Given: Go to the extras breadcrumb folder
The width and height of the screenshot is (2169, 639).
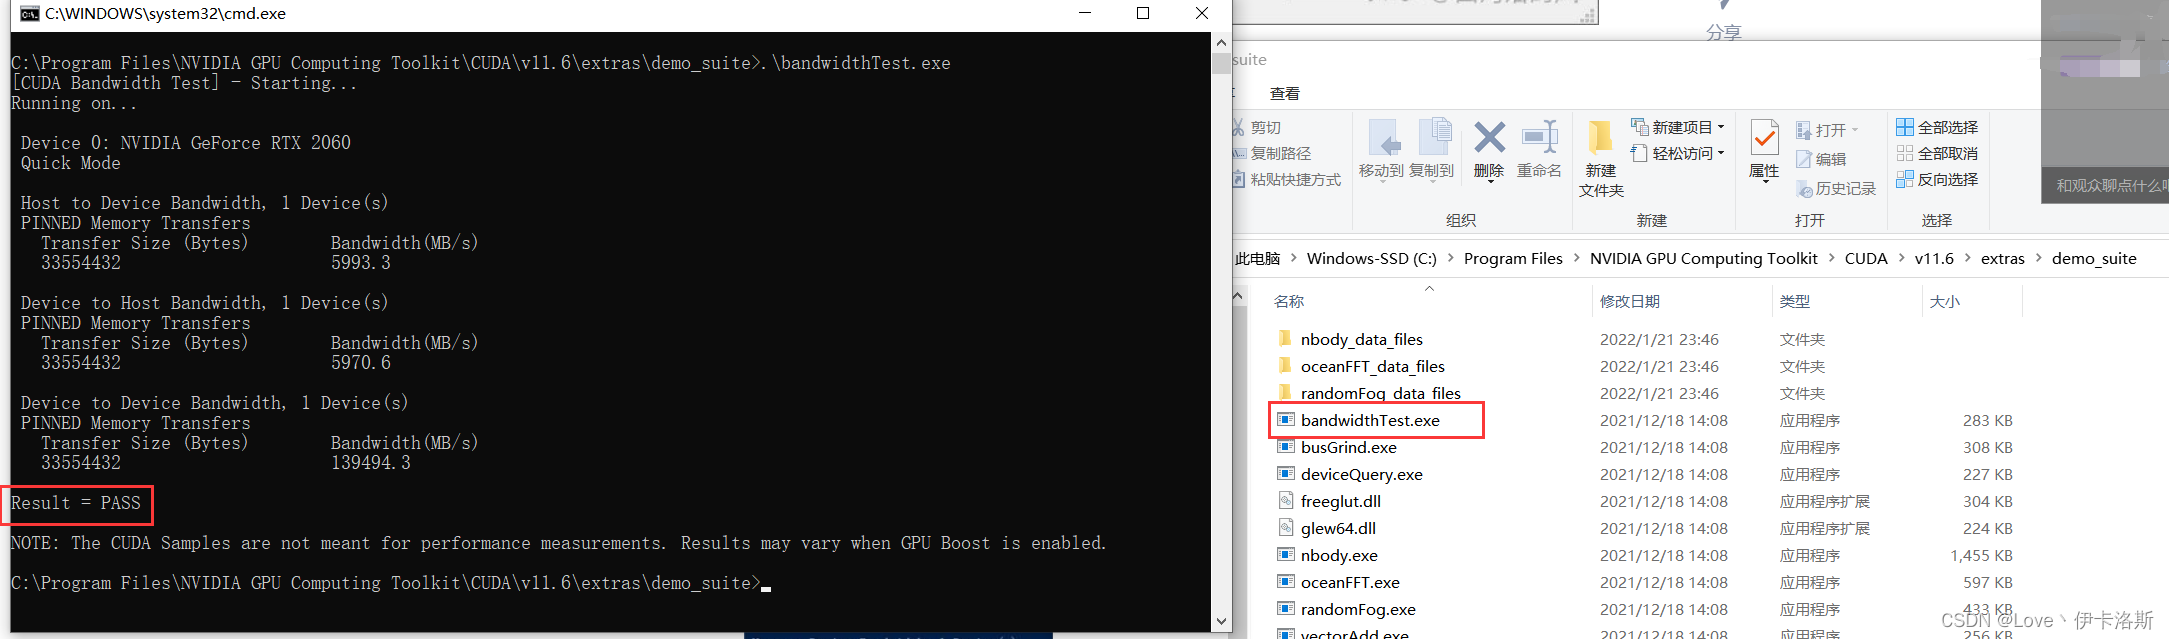Looking at the screenshot, I should [2003, 259].
